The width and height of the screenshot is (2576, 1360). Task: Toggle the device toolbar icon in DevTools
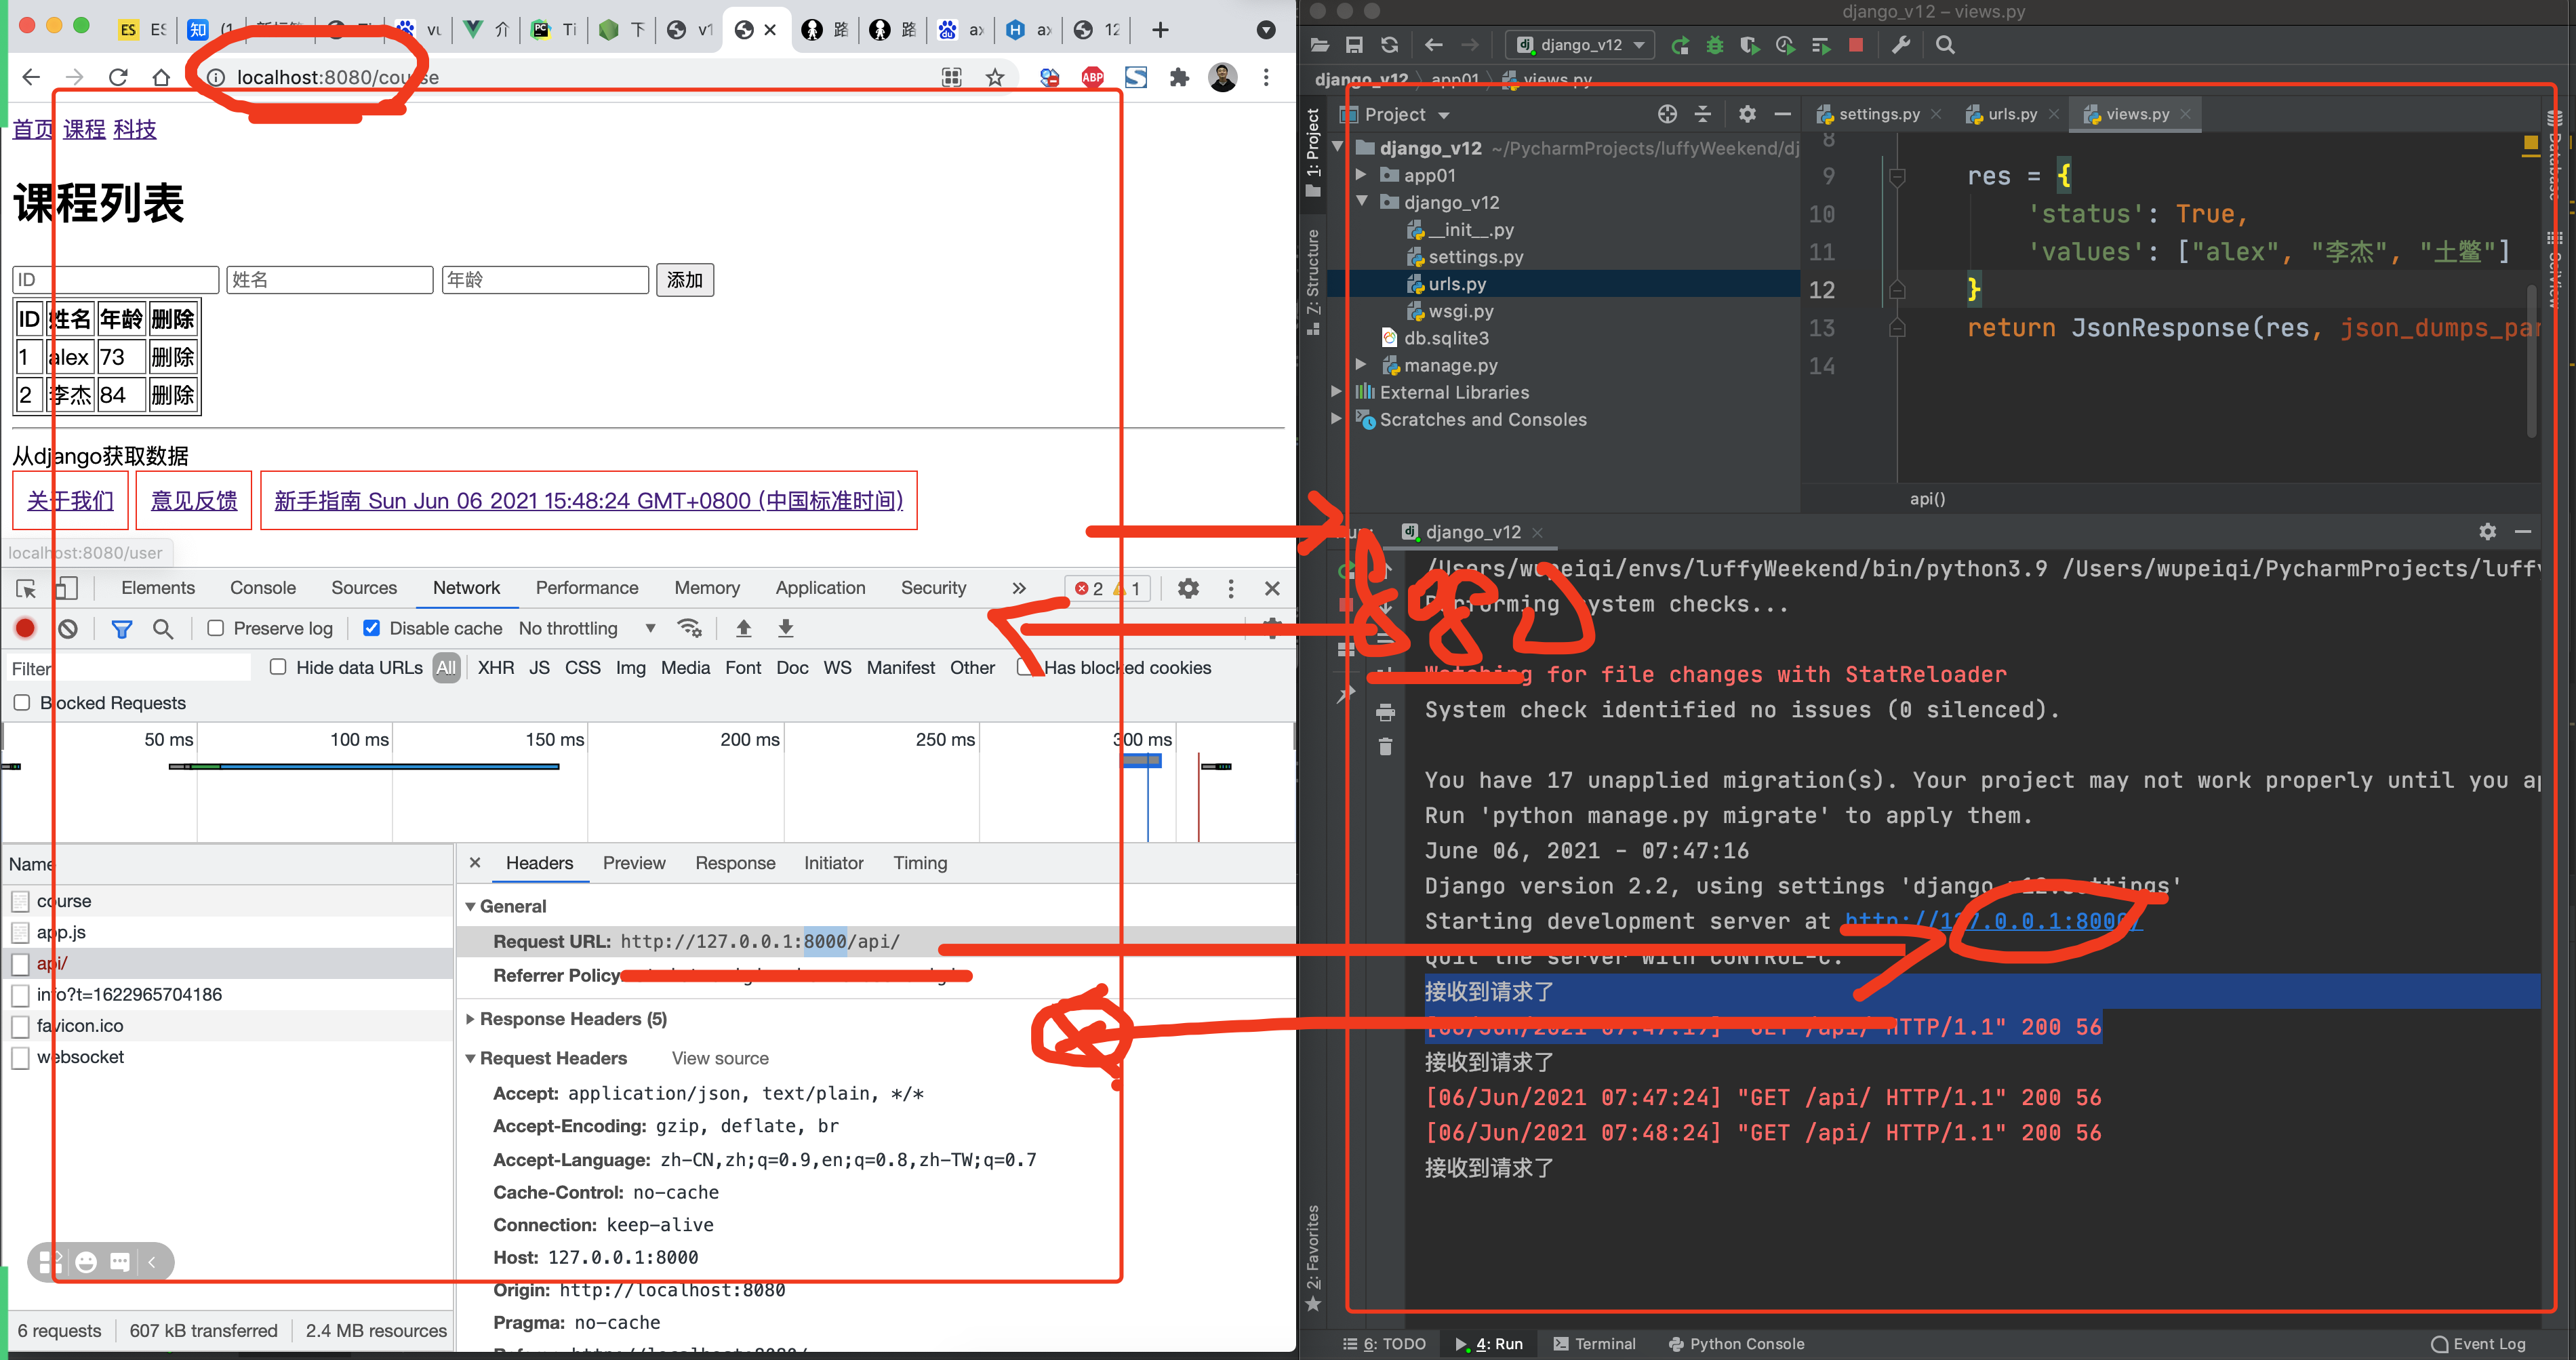pos(66,589)
